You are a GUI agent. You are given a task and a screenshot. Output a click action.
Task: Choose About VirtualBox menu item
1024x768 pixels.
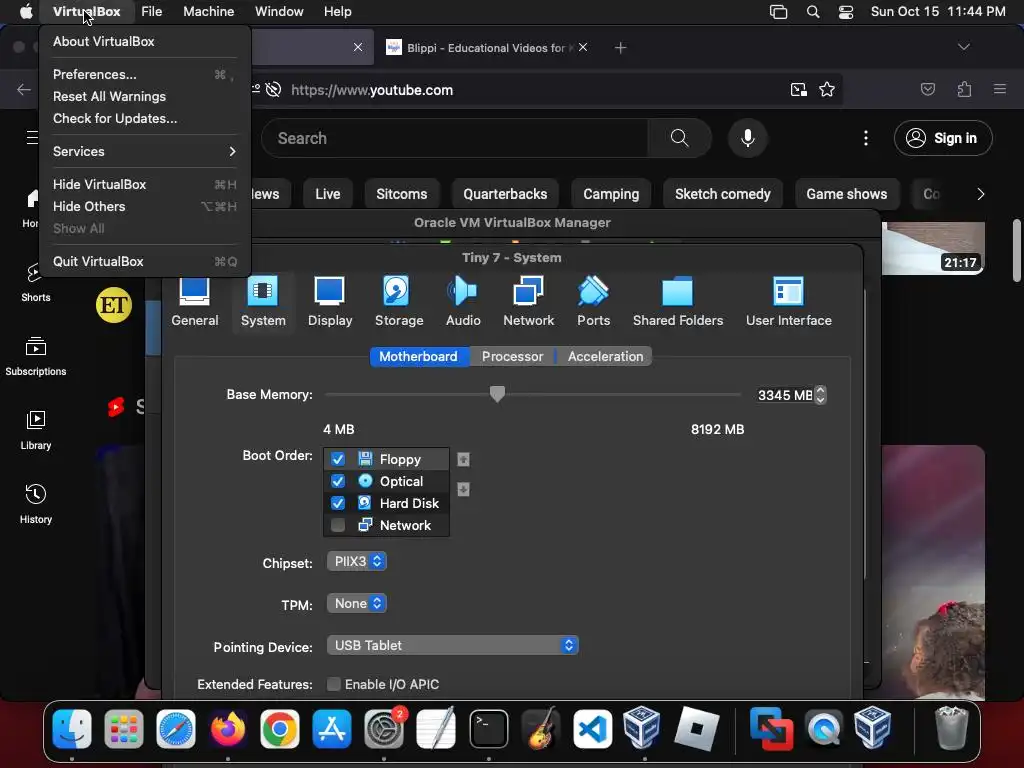coord(144,41)
